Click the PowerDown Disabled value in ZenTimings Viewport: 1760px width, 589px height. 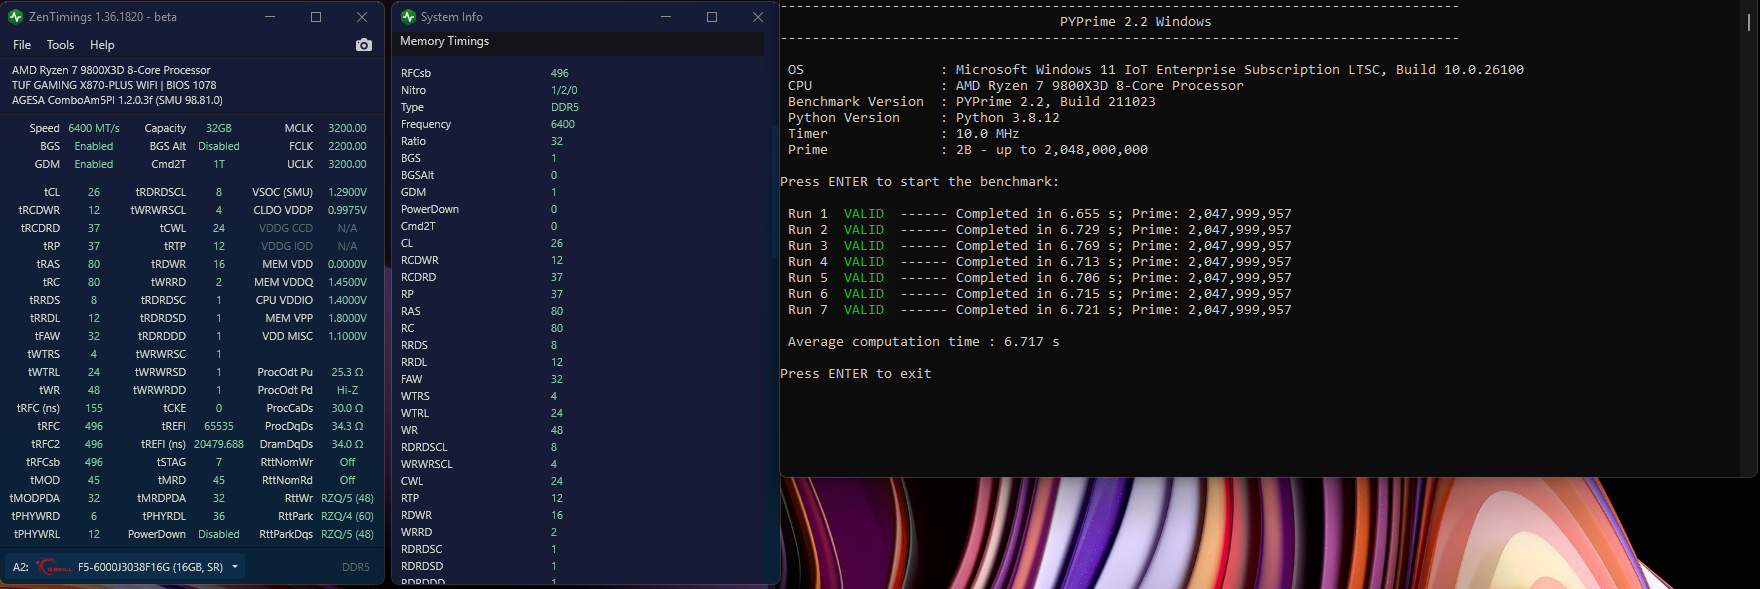[219, 534]
